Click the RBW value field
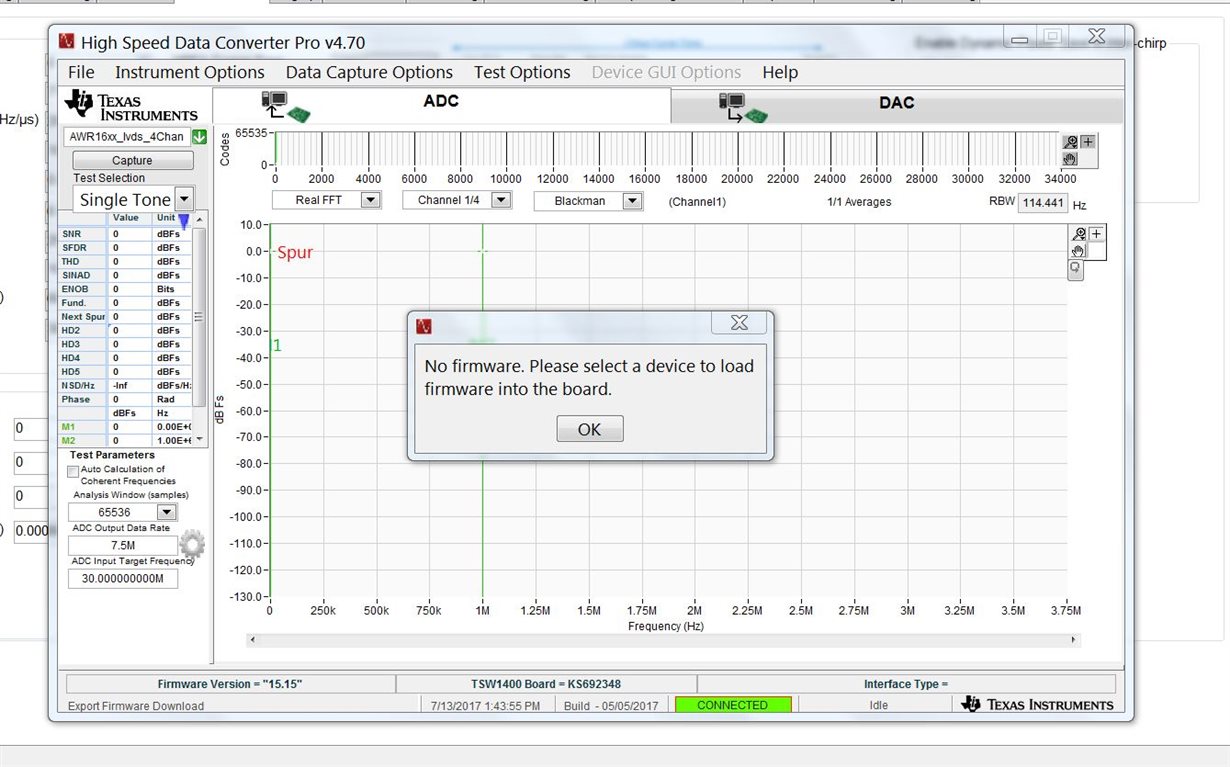1230x767 pixels. (1043, 203)
